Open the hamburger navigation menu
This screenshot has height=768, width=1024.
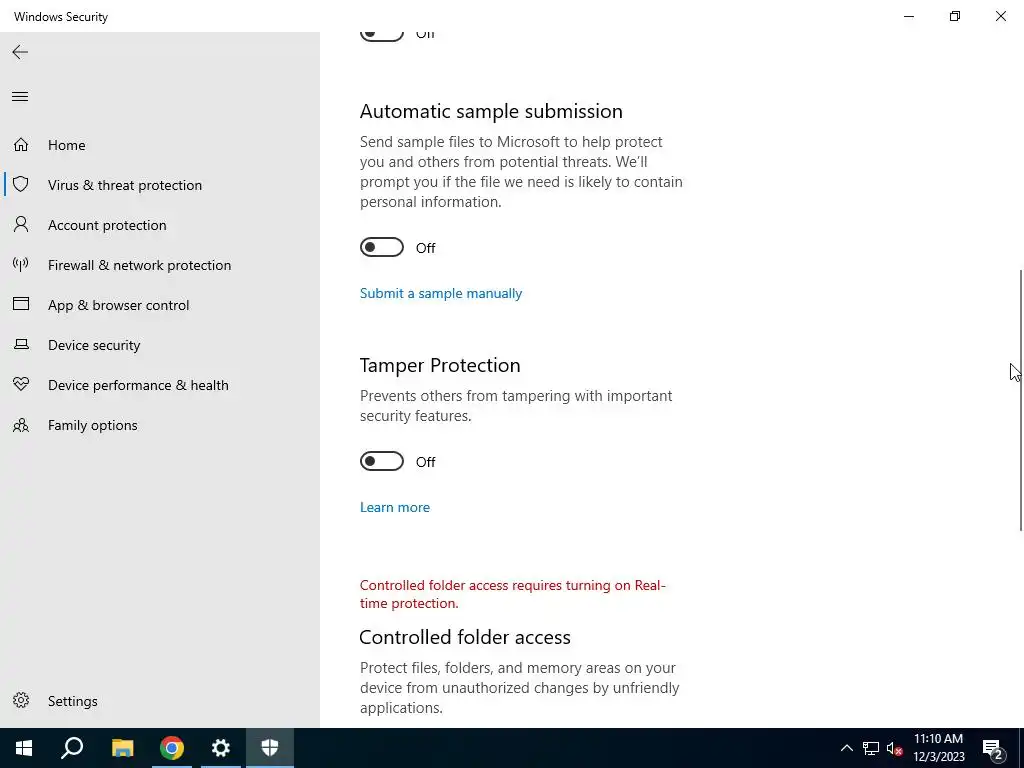click(20, 97)
